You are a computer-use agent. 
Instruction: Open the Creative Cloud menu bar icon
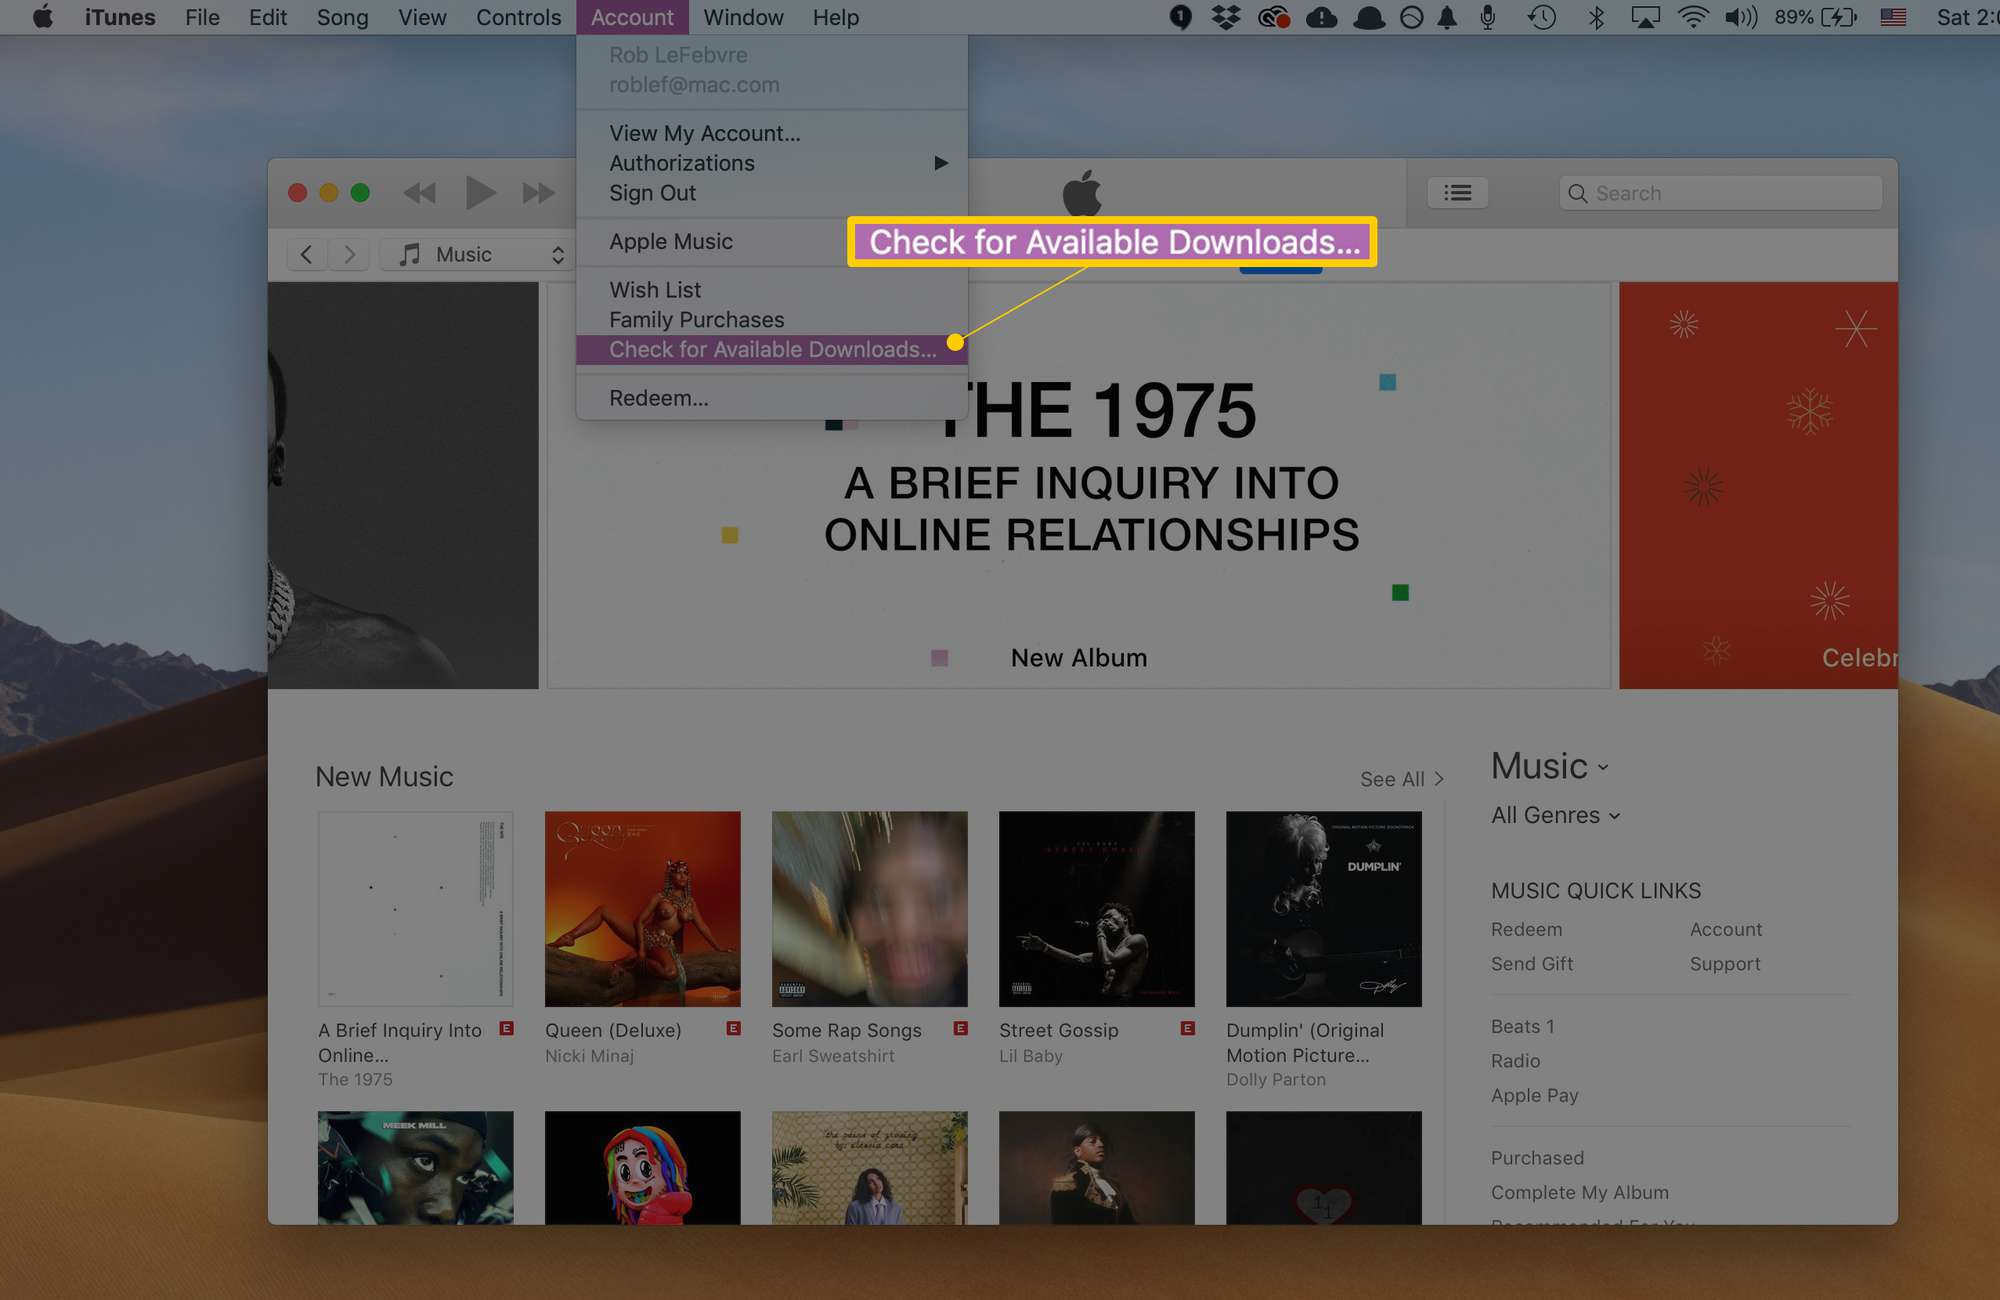(1273, 17)
